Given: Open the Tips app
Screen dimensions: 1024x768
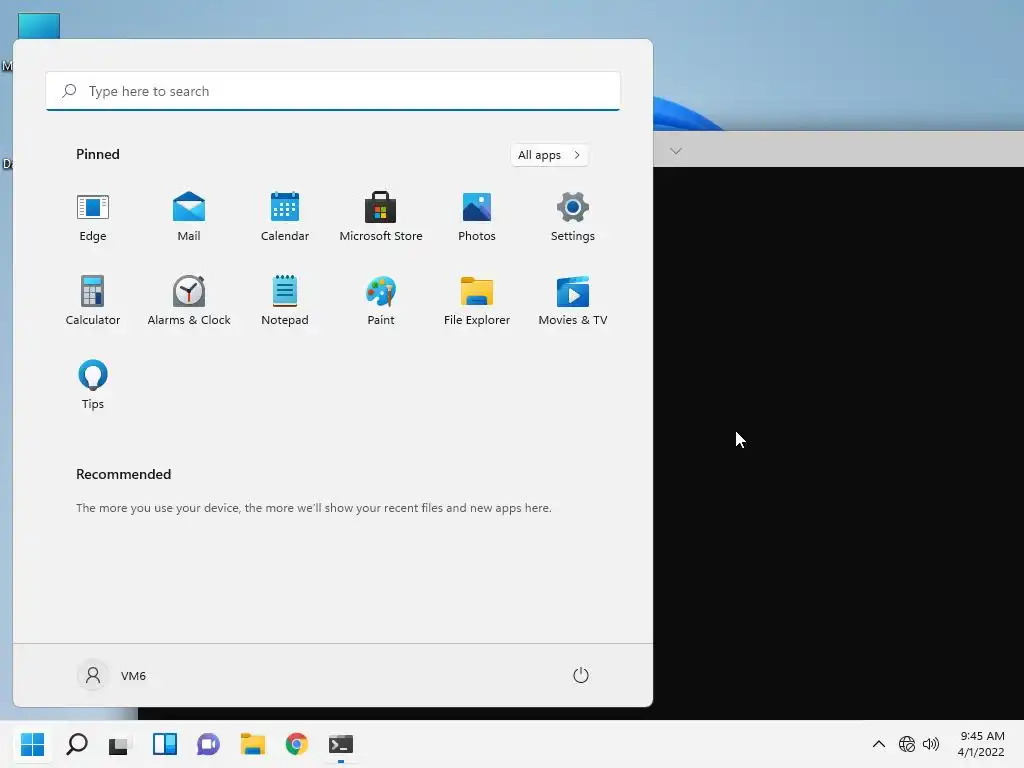Looking at the screenshot, I should (93, 385).
